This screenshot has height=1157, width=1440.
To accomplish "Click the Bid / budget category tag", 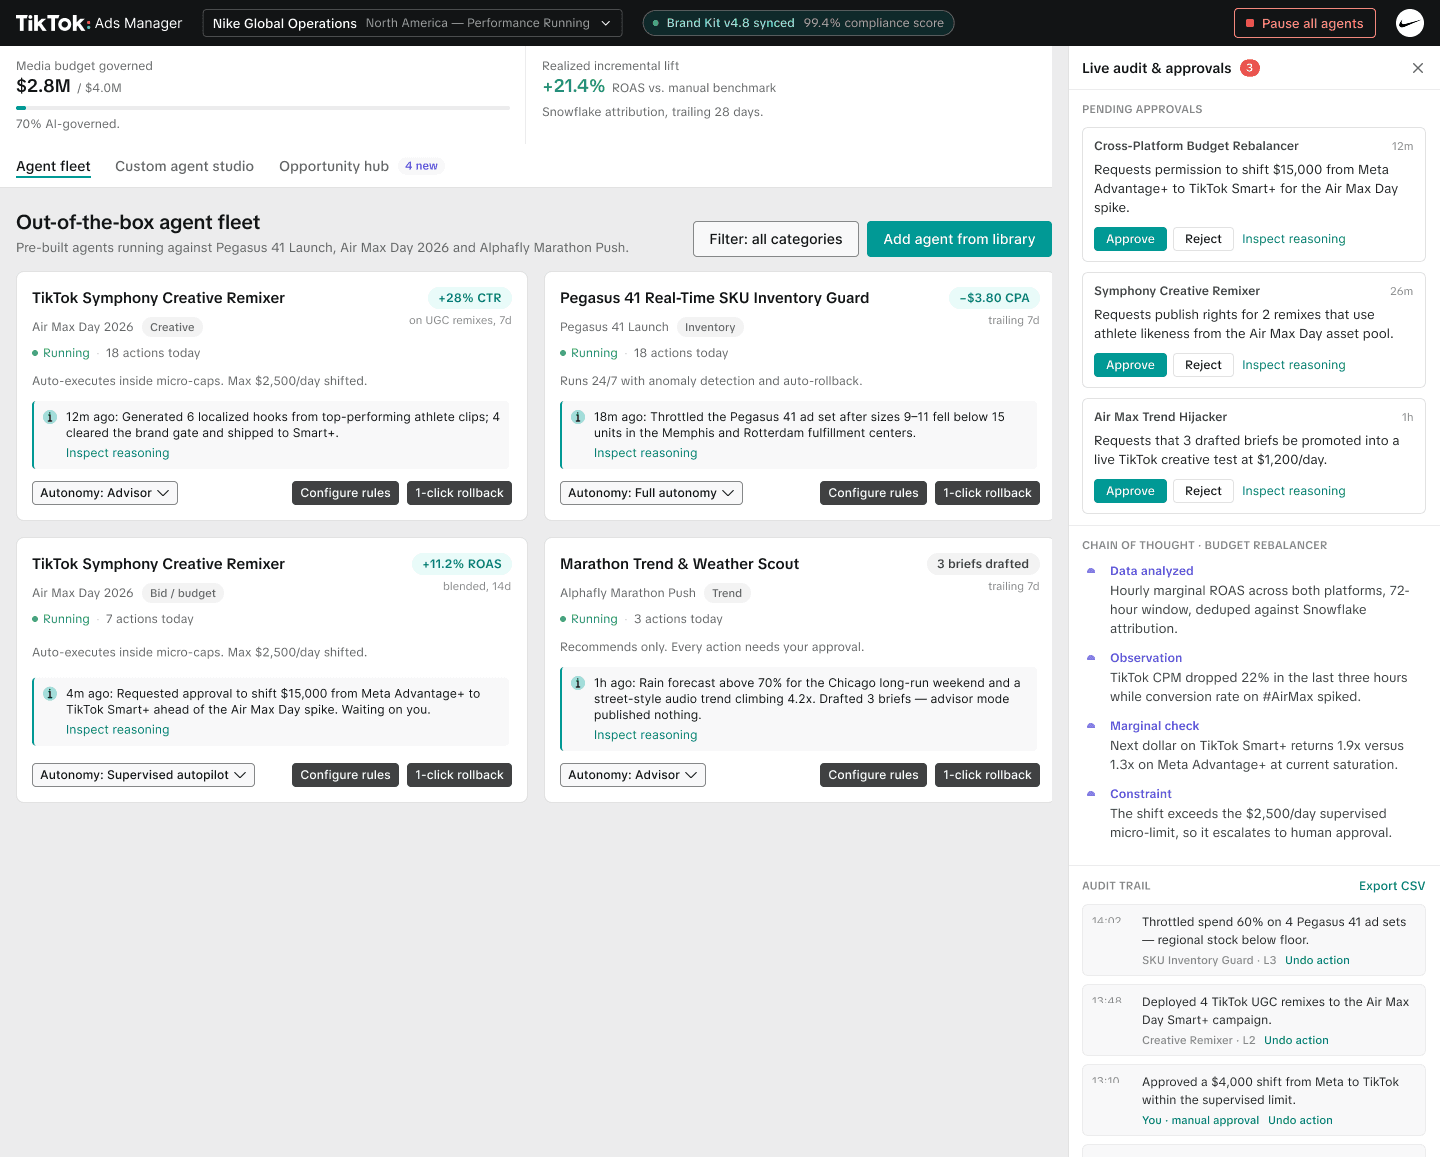I will pos(182,593).
